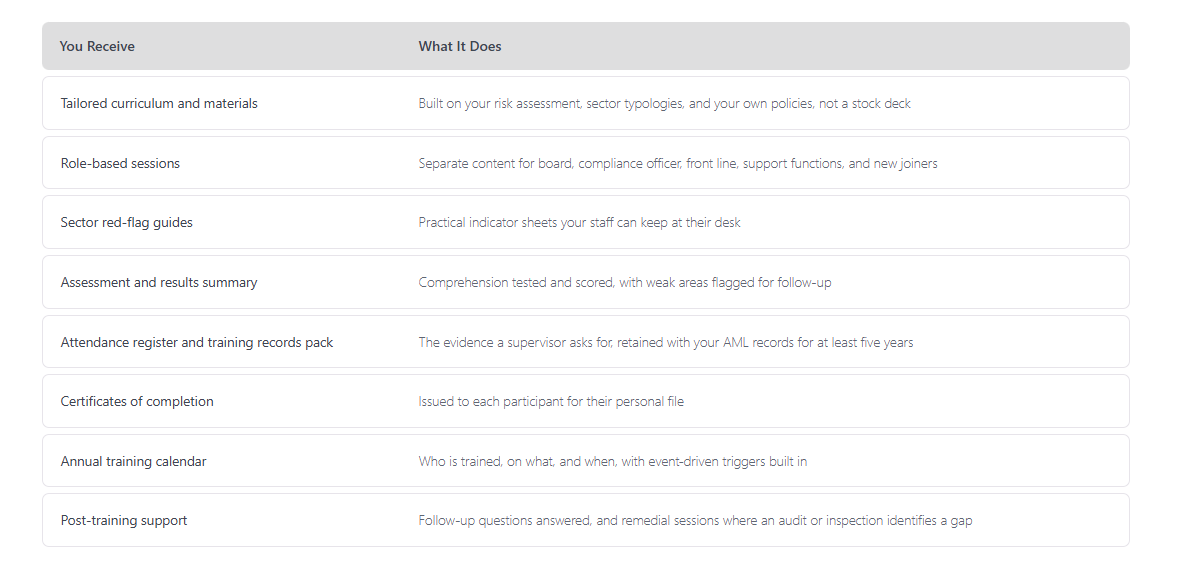The height and width of the screenshot is (575, 1180).
Task: Select the 'Annual training calendar' row label
Action: [x=133, y=461]
